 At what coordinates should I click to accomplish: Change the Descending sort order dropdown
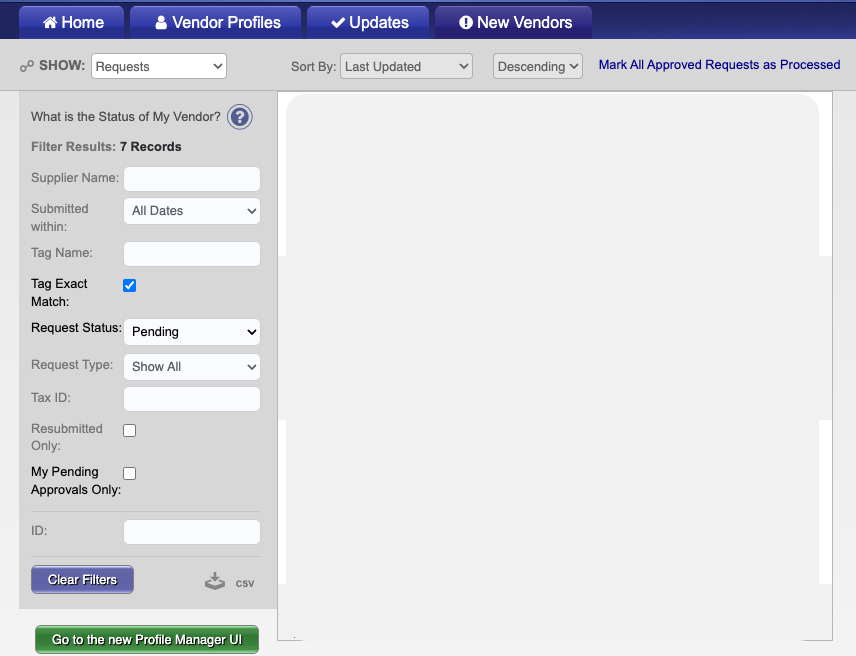coord(538,66)
